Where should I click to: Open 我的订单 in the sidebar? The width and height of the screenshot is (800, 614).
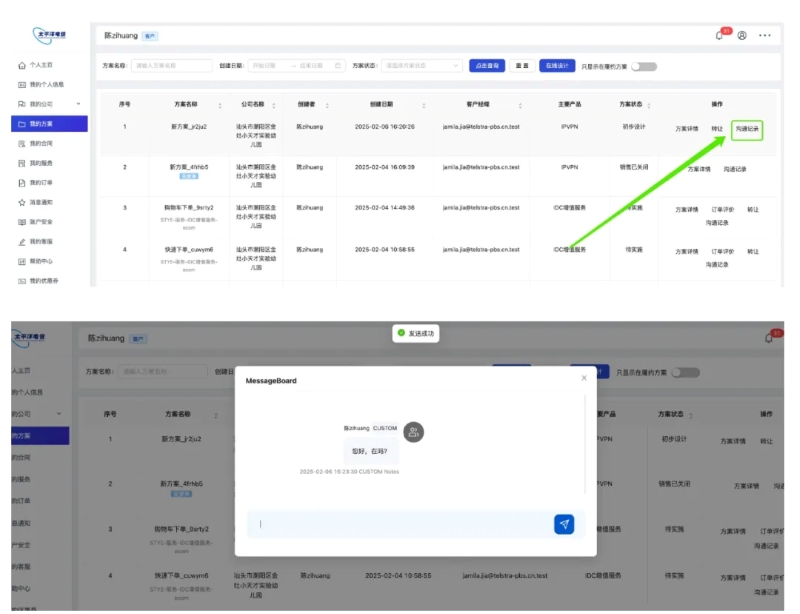[x=44, y=183]
